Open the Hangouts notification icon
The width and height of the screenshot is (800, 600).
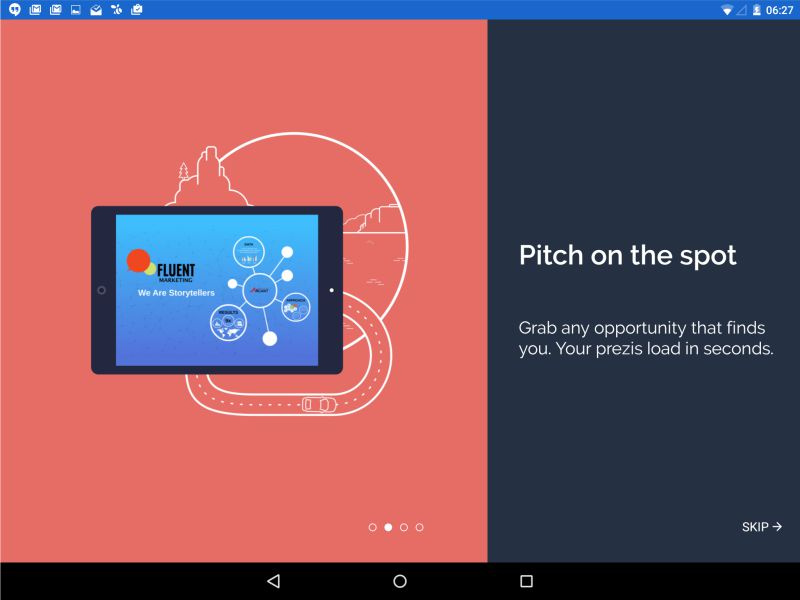[x=15, y=9]
